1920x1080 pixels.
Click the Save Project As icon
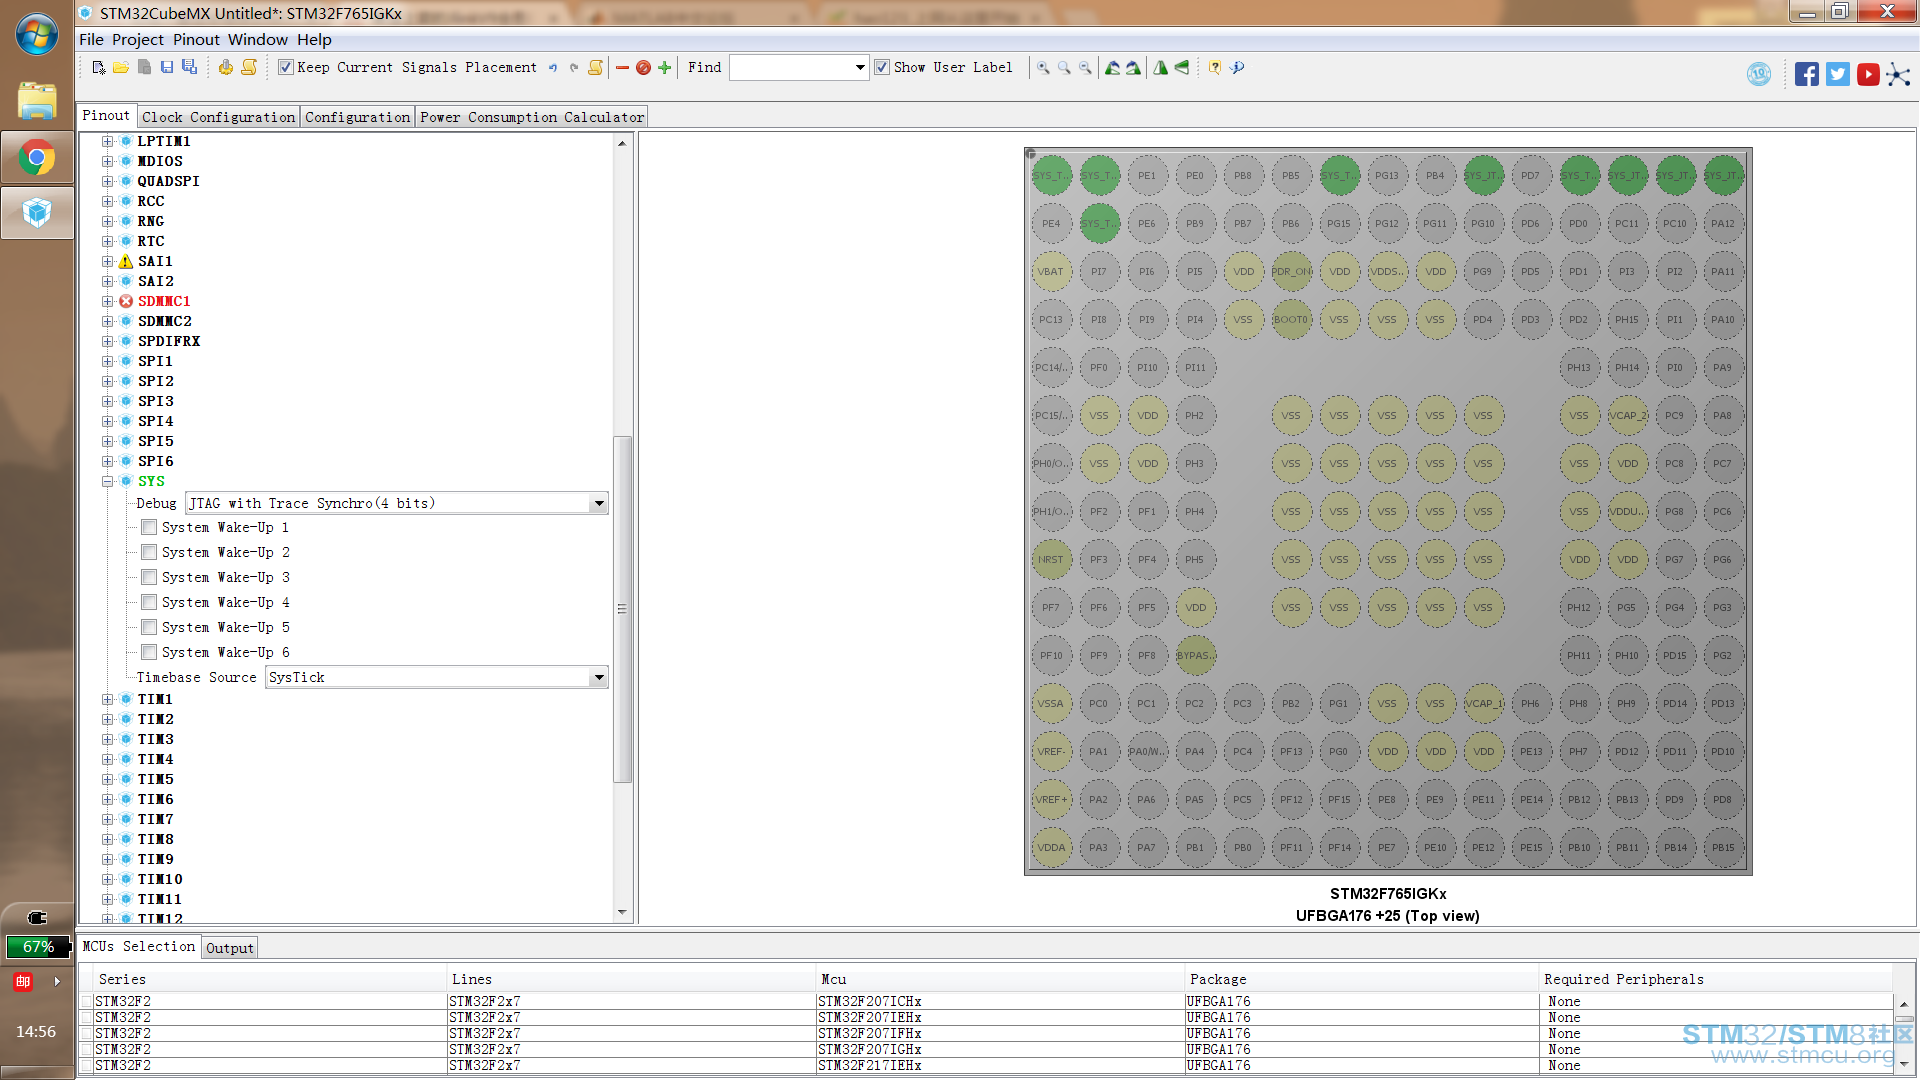point(189,67)
